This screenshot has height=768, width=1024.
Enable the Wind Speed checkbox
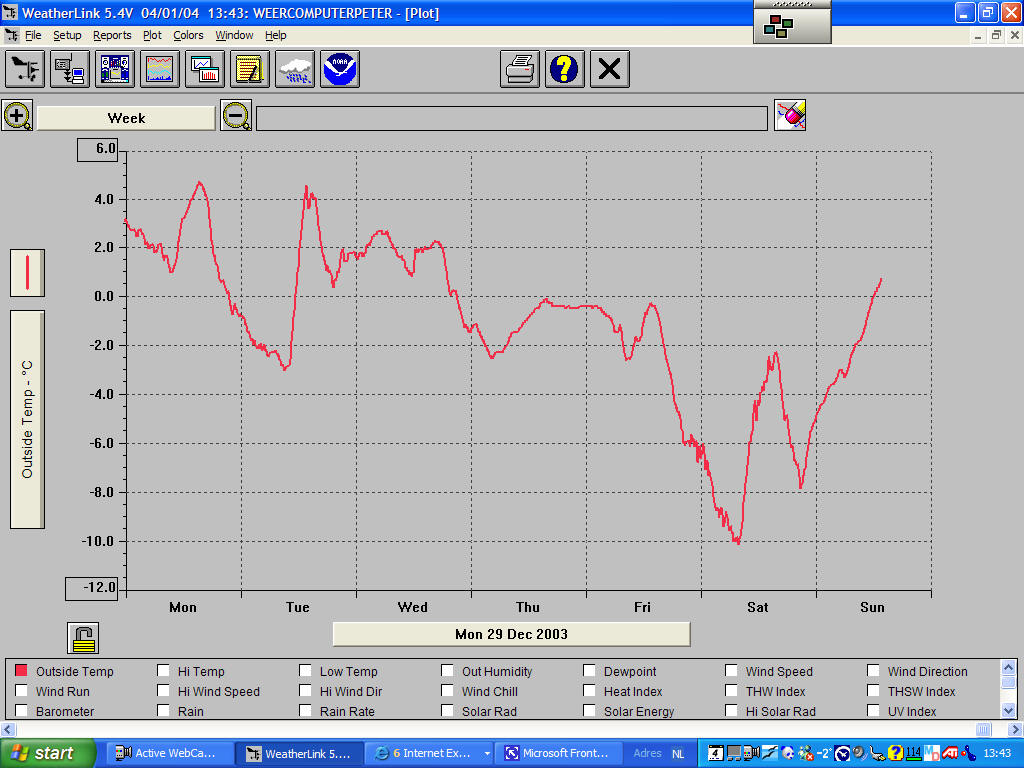(731, 671)
